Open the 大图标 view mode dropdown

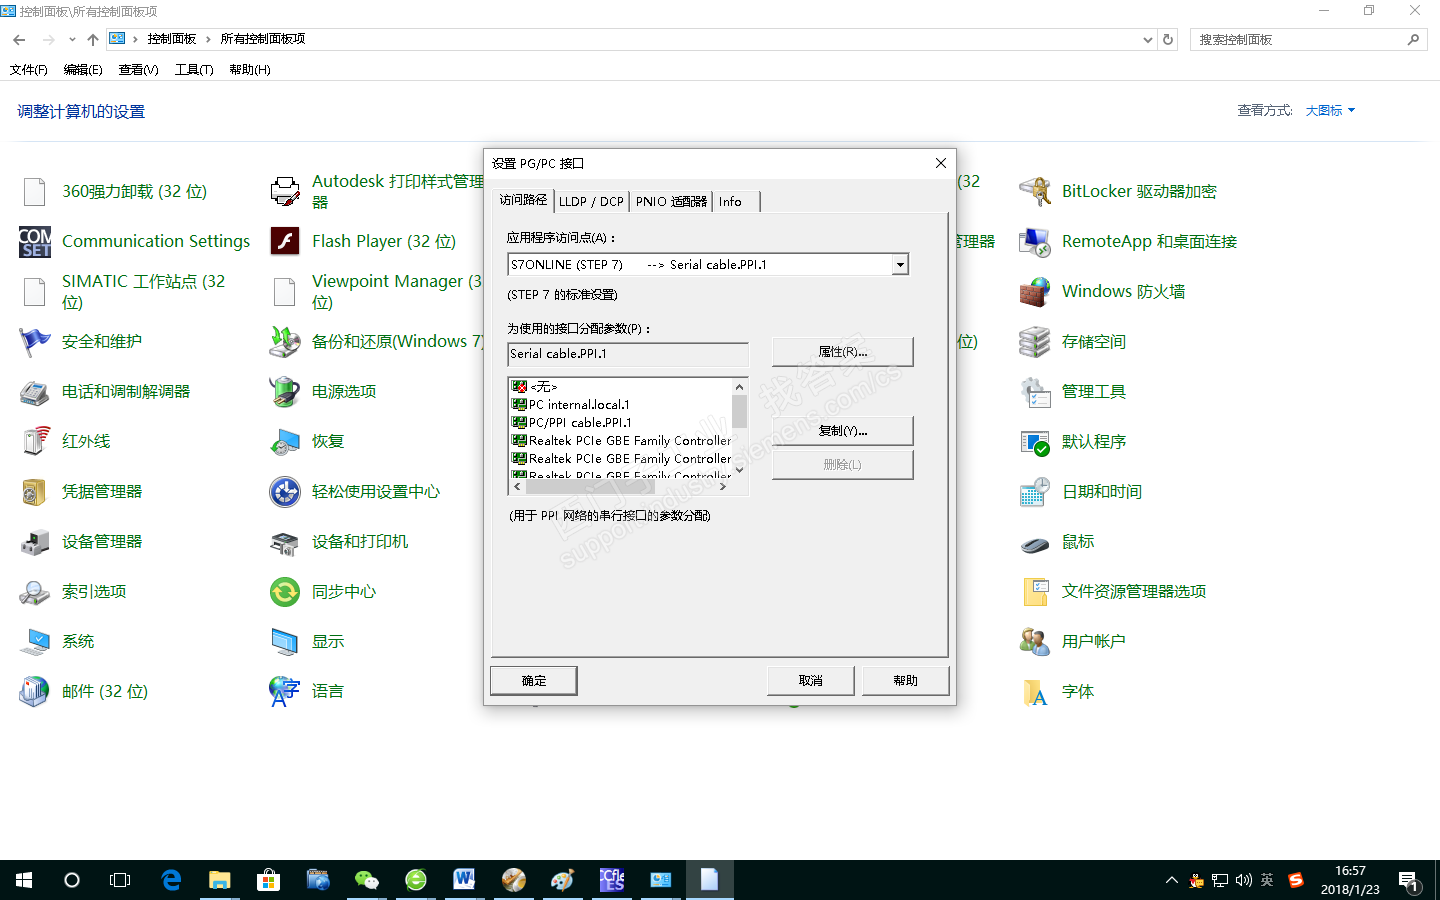(x=1330, y=111)
